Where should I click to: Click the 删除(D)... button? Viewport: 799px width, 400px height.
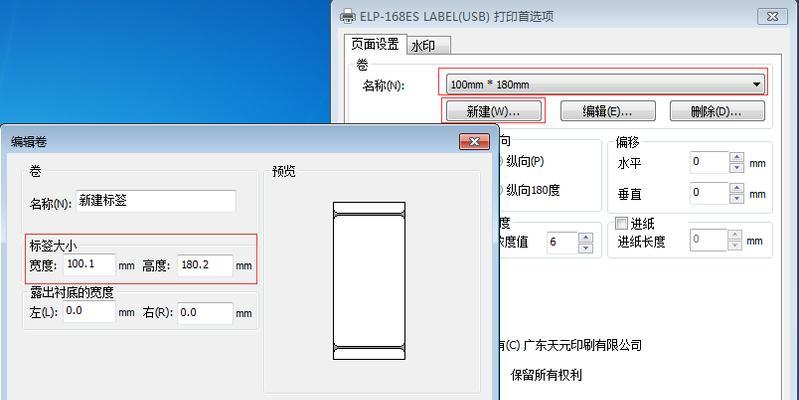(x=717, y=112)
